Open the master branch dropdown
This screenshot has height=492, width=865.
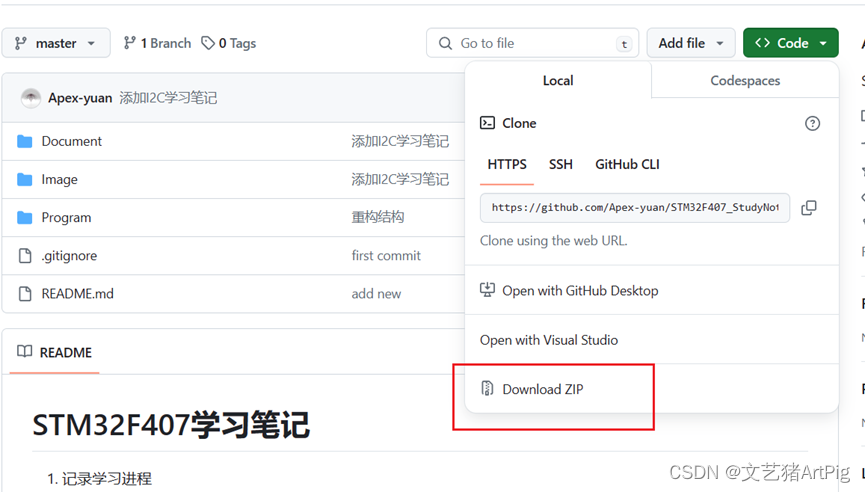pos(56,43)
